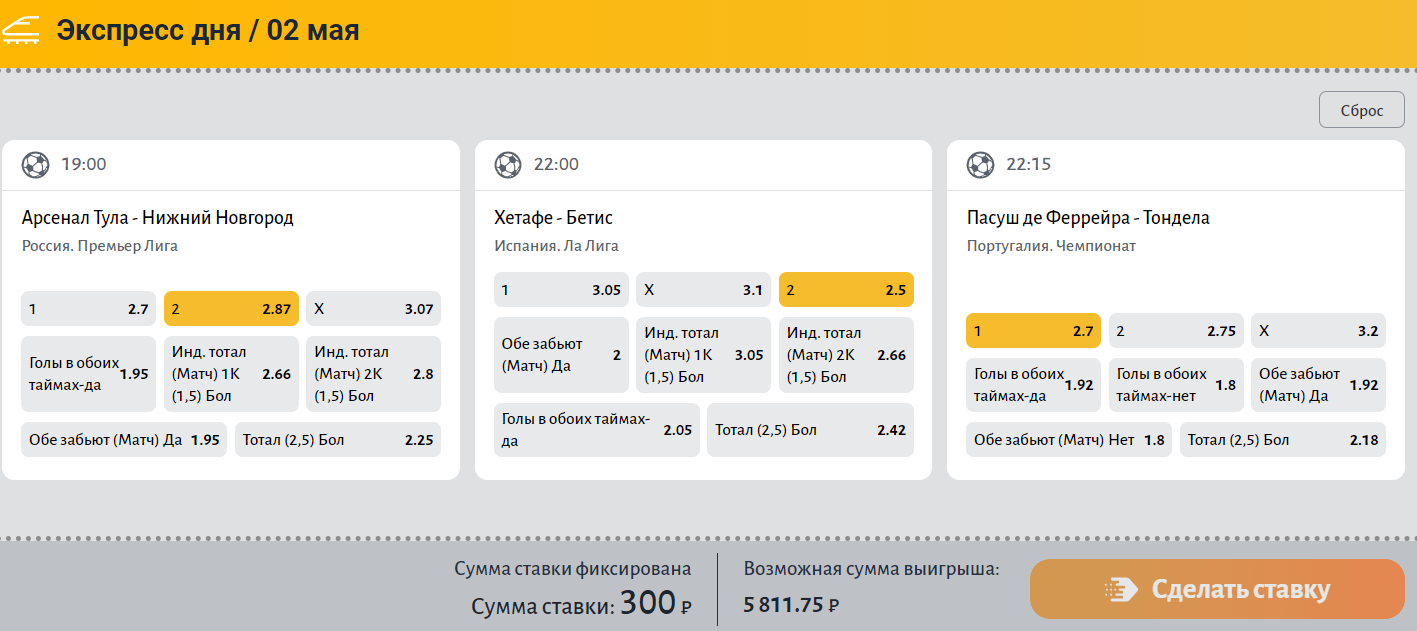Screen dimensions: 1417x631
Task: Select outcome 1 at 2.7 for Арсенал Тула
Action: pos(88,309)
